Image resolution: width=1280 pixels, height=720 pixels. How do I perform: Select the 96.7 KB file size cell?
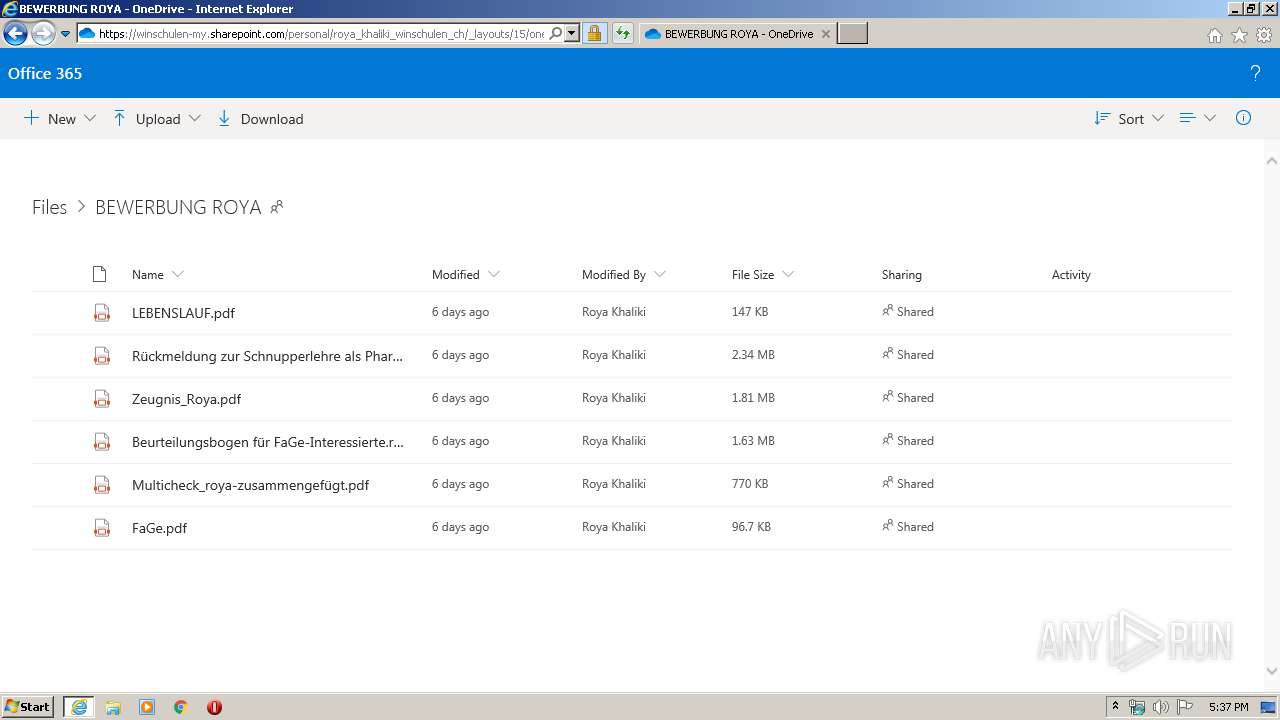[751, 527]
